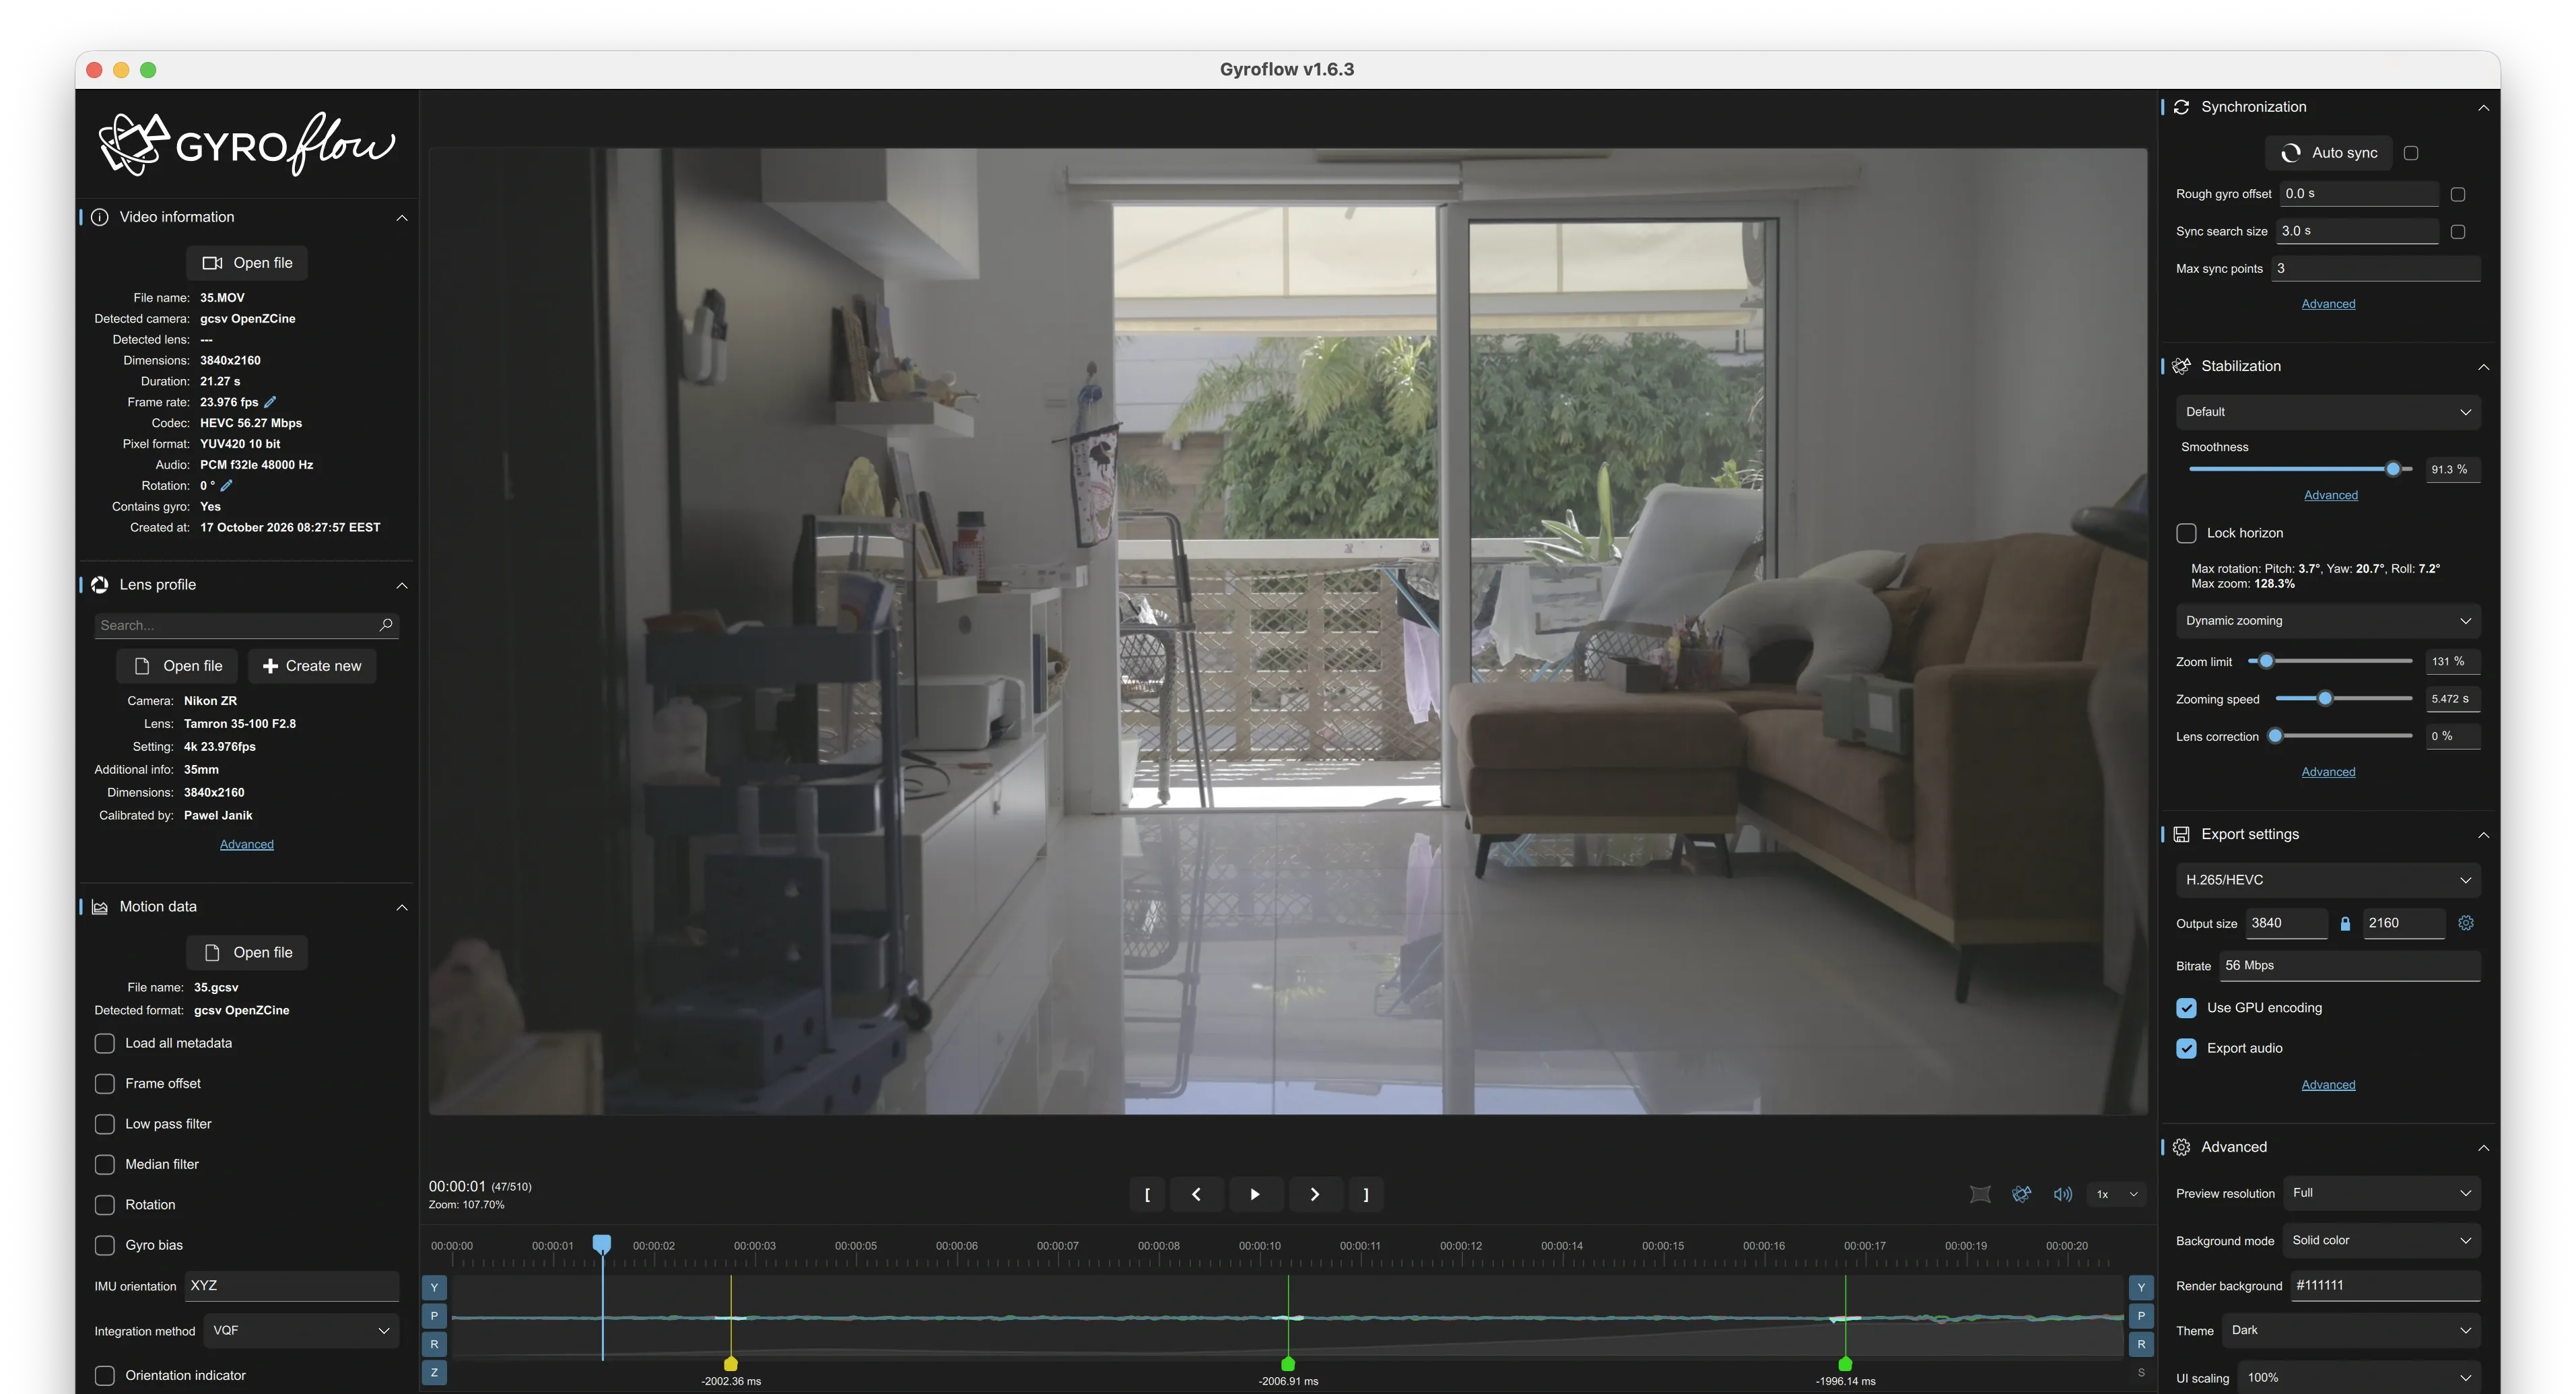Open Advanced link under Lens profile
Screen dimensions: 2576x1394
tap(247, 844)
